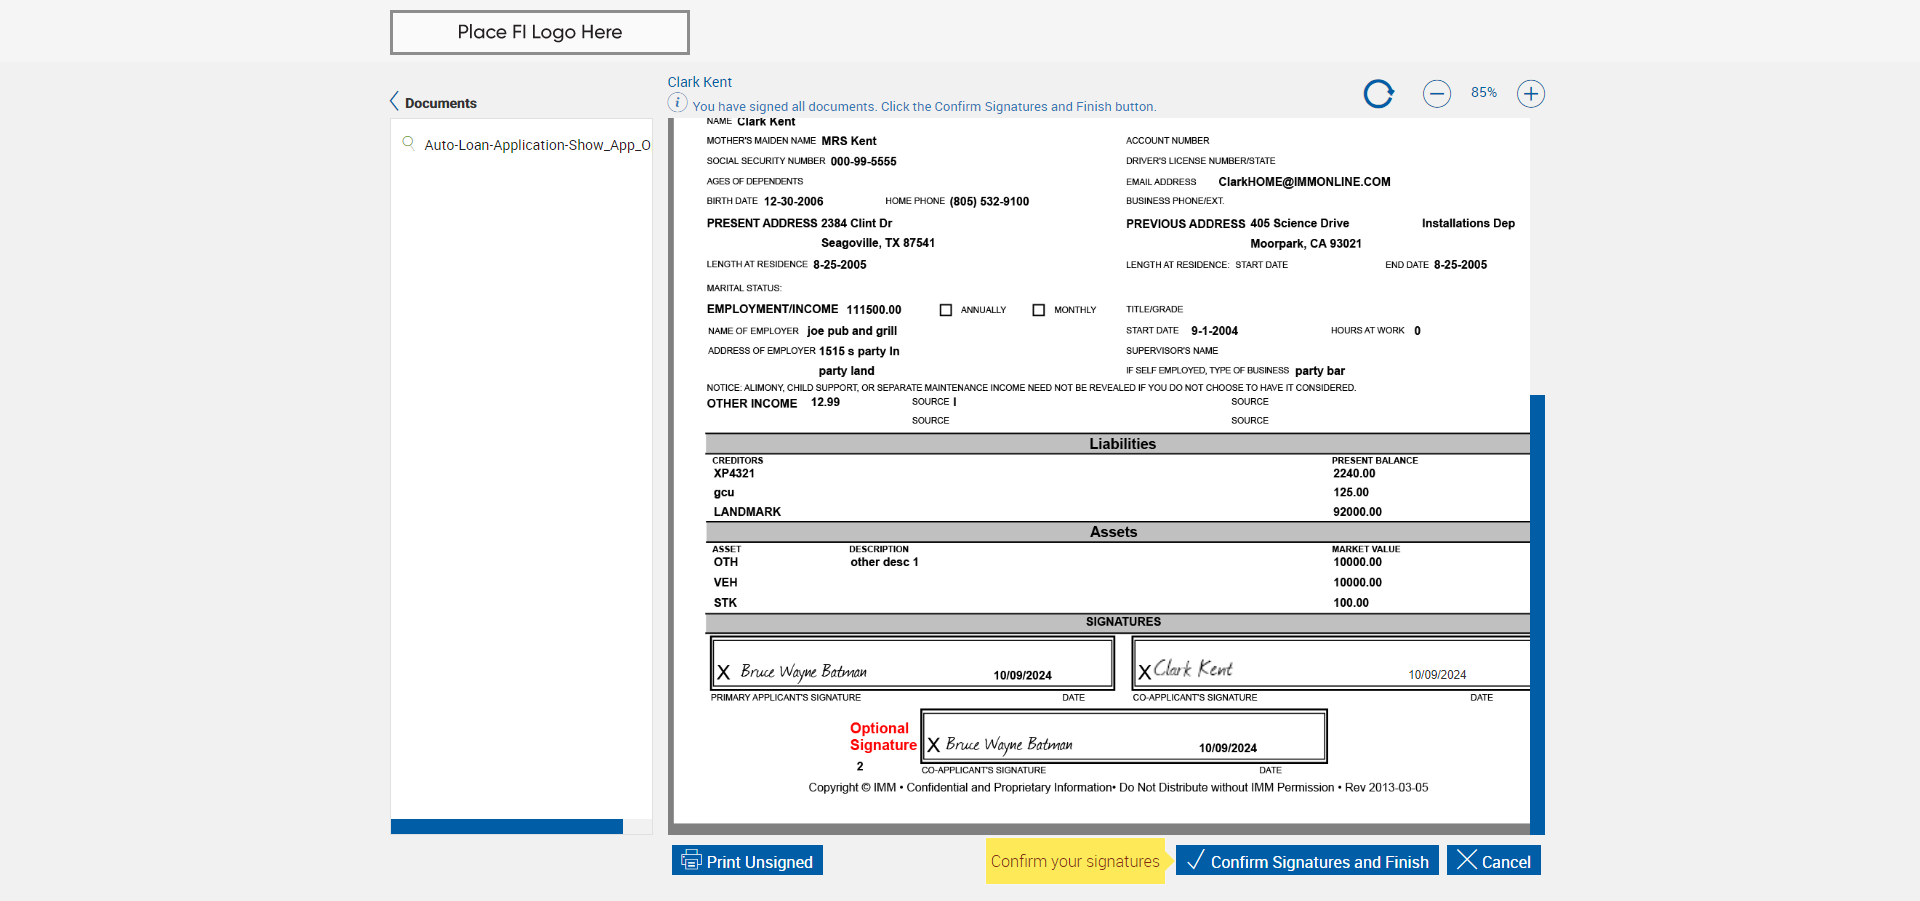Click the rotate document icon
Screen dimensions: 1920x901
click(x=1379, y=94)
